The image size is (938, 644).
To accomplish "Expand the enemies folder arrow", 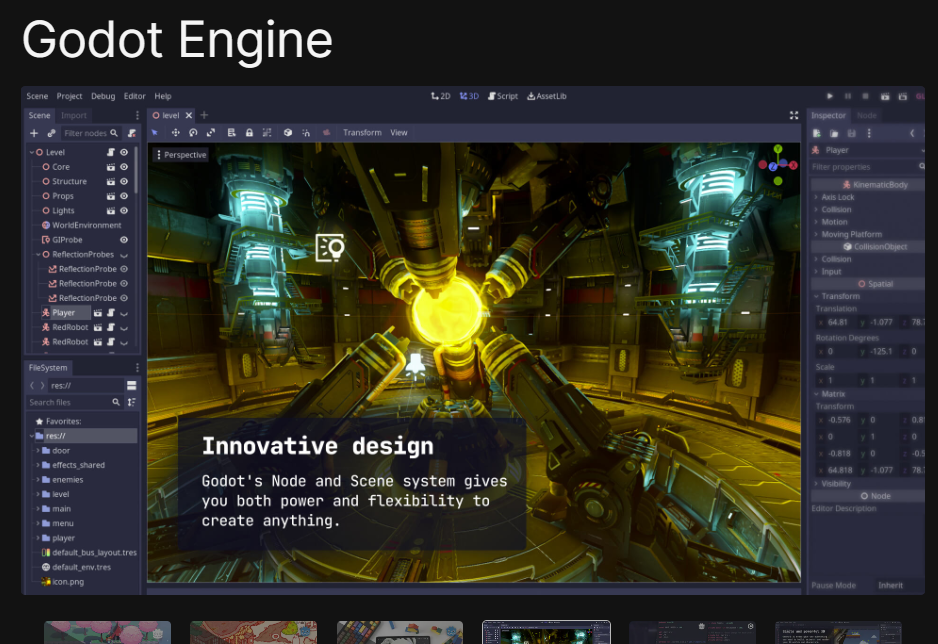I will click(38, 480).
